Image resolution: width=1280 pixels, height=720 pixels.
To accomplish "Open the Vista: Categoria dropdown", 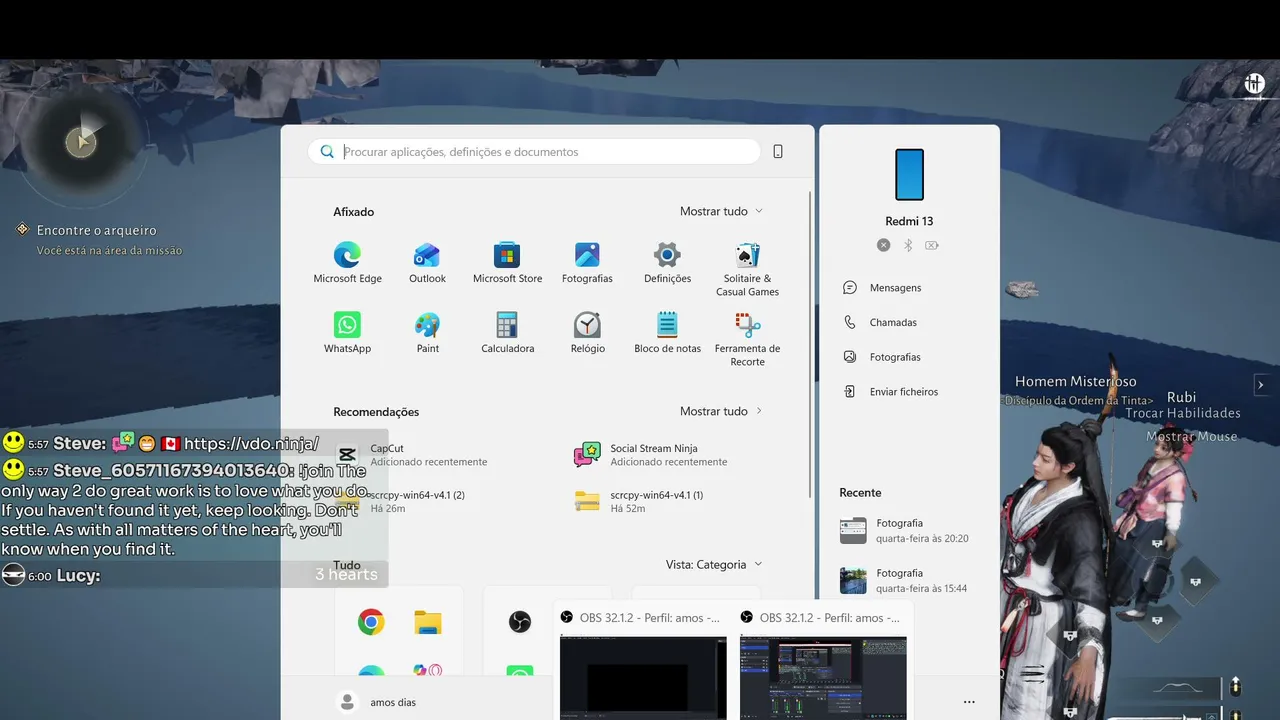I will click(714, 565).
